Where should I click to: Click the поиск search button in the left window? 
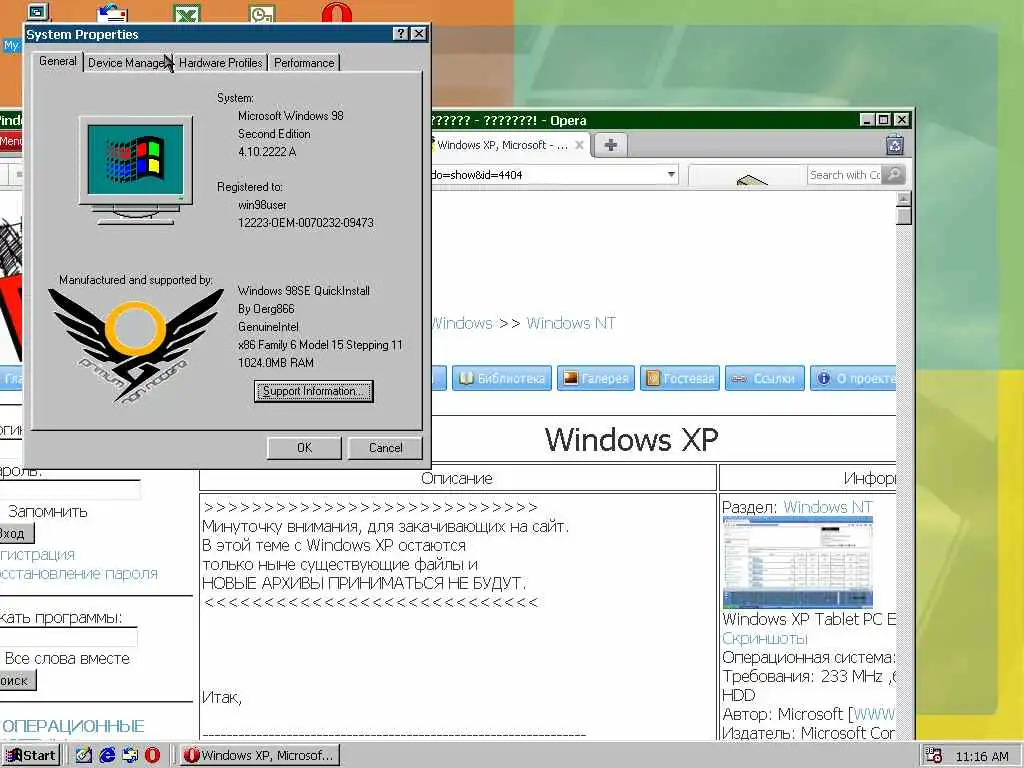(18, 680)
